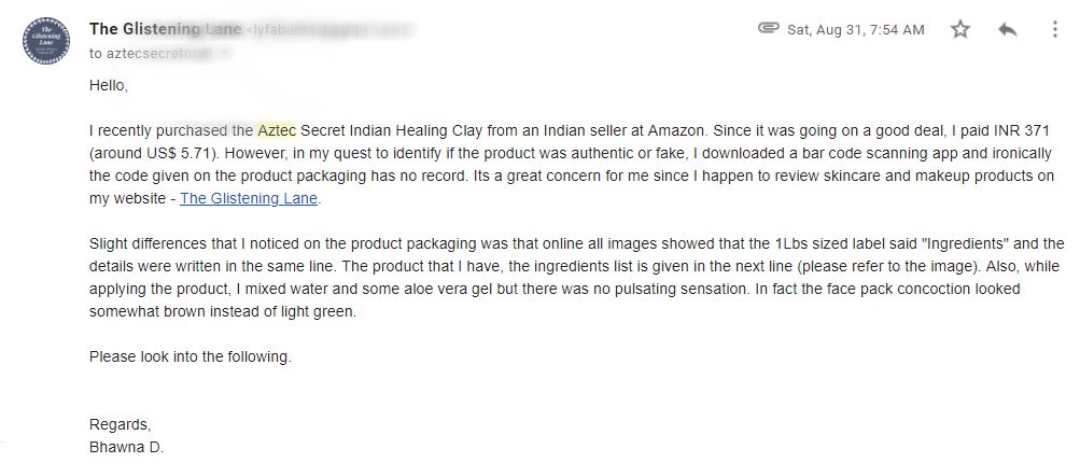Click the sentence Please look into the following
The image size is (1080, 467).
(190, 357)
